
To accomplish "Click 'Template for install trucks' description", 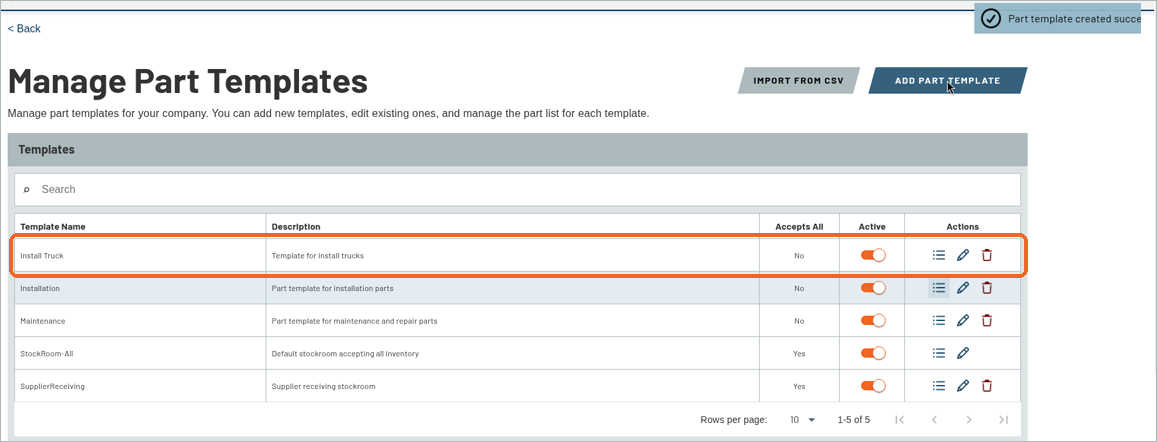I will [318, 256].
